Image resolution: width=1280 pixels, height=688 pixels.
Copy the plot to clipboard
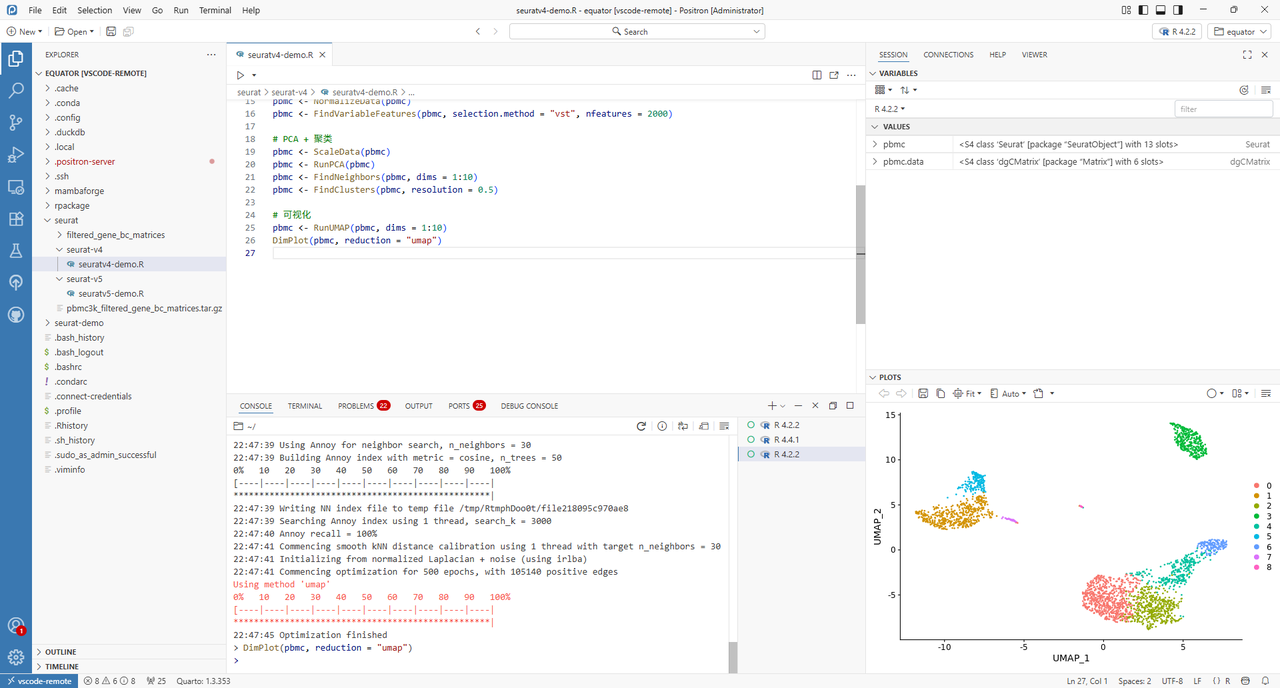[940, 394]
